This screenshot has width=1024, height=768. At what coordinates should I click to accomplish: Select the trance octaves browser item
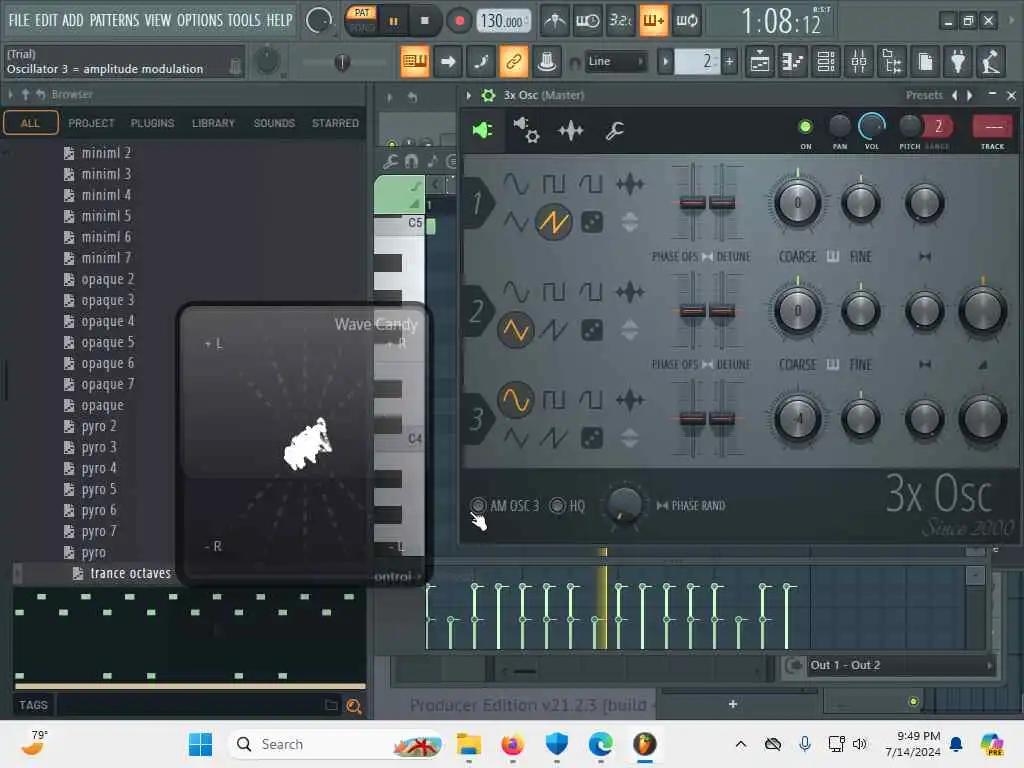tap(130, 573)
